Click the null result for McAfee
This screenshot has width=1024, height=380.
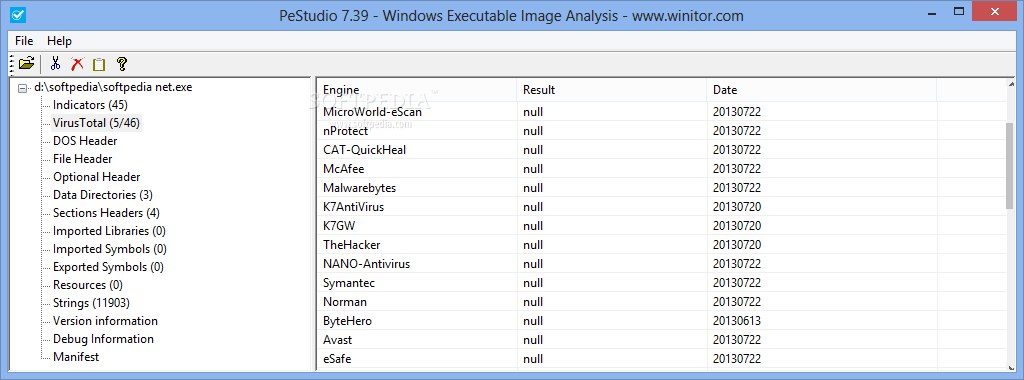coord(533,168)
